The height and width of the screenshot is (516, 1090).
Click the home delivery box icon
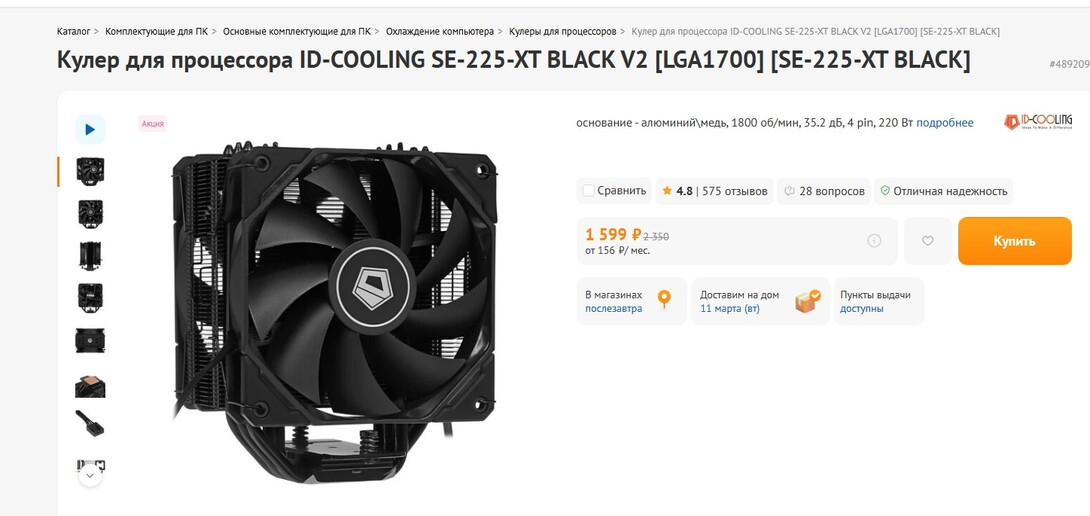click(807, 301)
